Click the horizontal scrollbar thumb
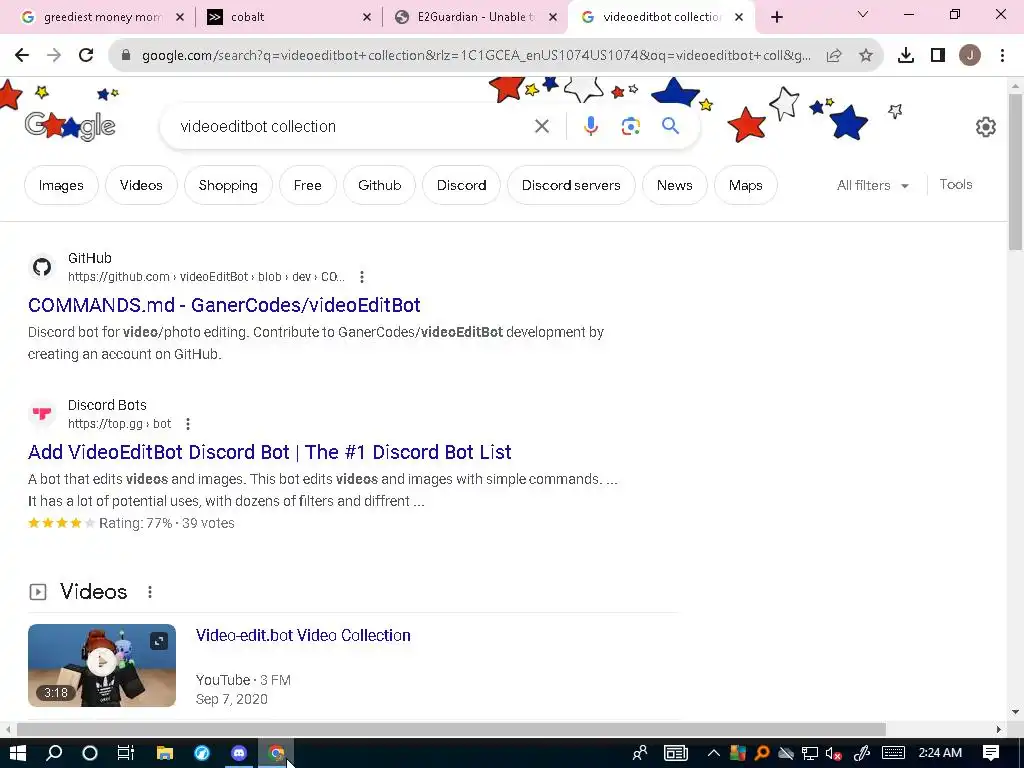The height and width of the screenshot is (768, 1024). click(451, 729)
